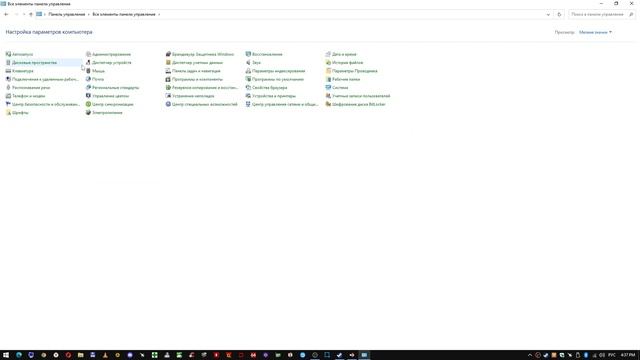The width and height of the screenshot is (640, 360).
Task: Open the Система computer icon
Action: click(328, 88)
